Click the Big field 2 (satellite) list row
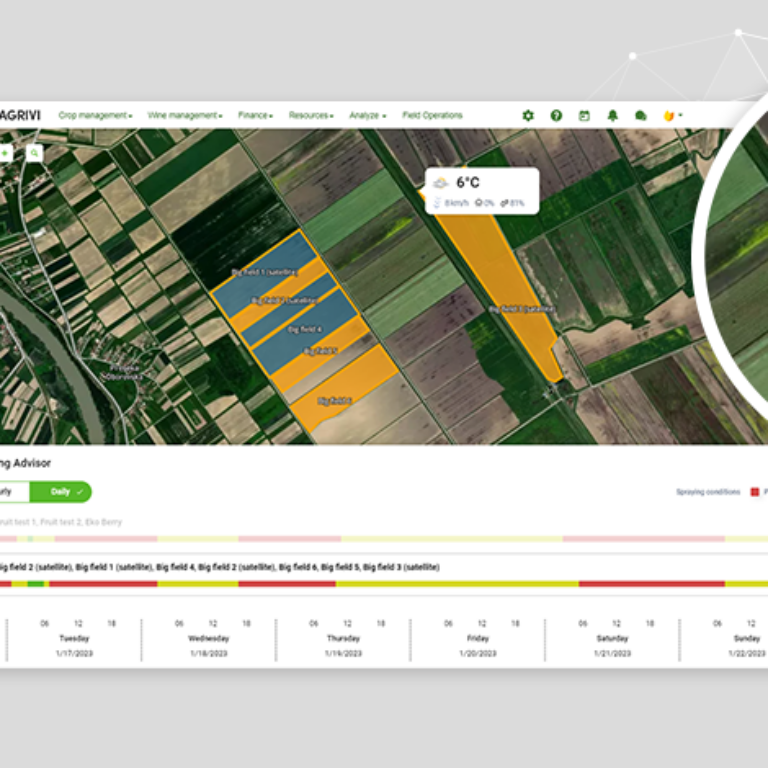Image resolution: width=768 pixels, height=768 pixels. [219, 567]
